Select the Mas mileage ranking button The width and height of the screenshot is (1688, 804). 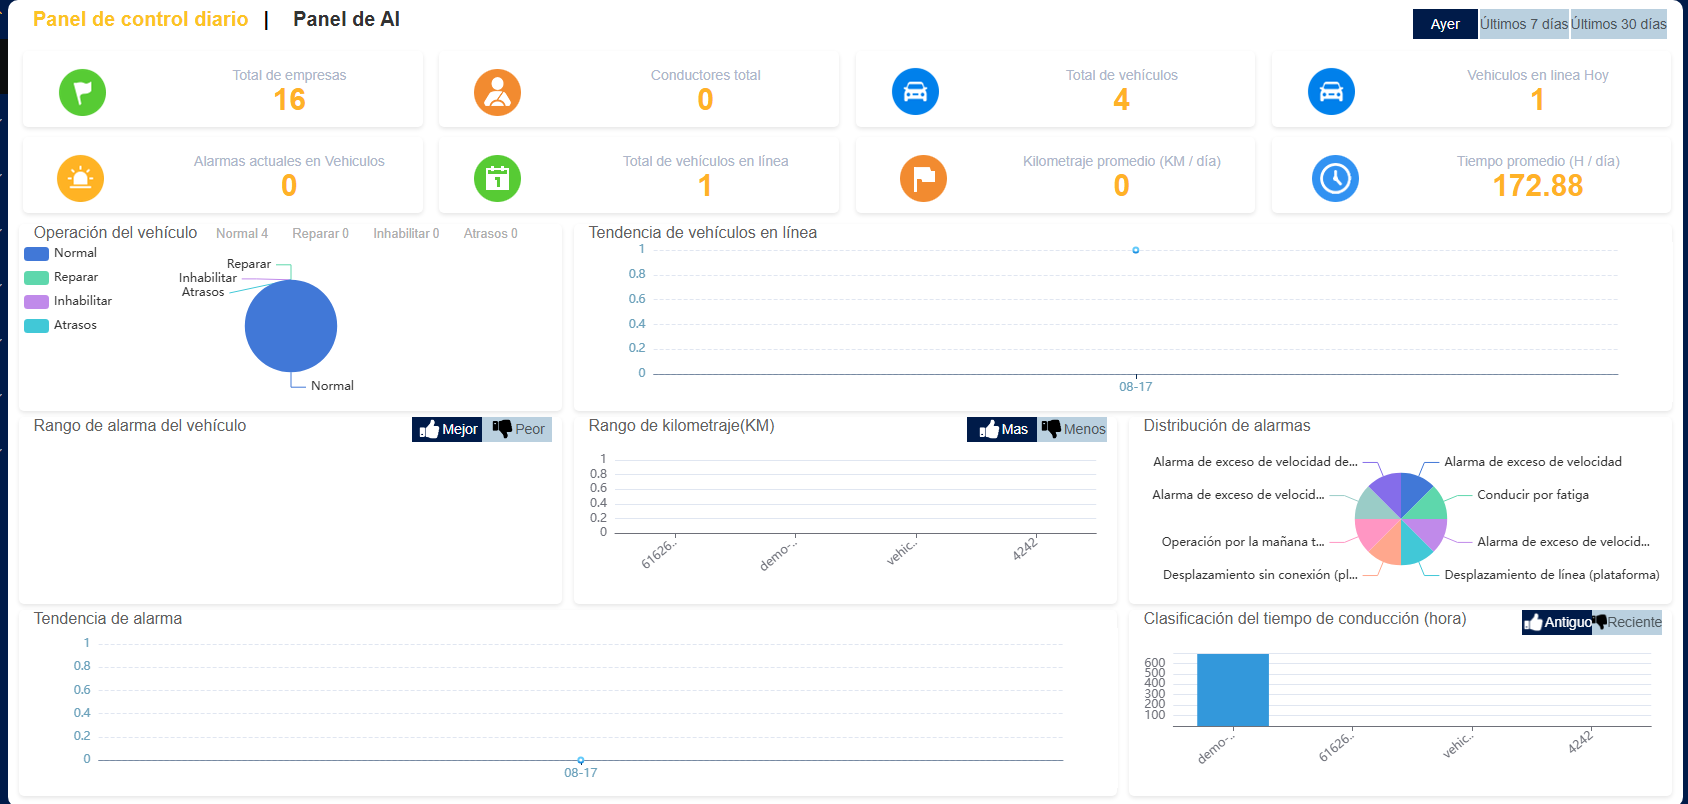1002,429
